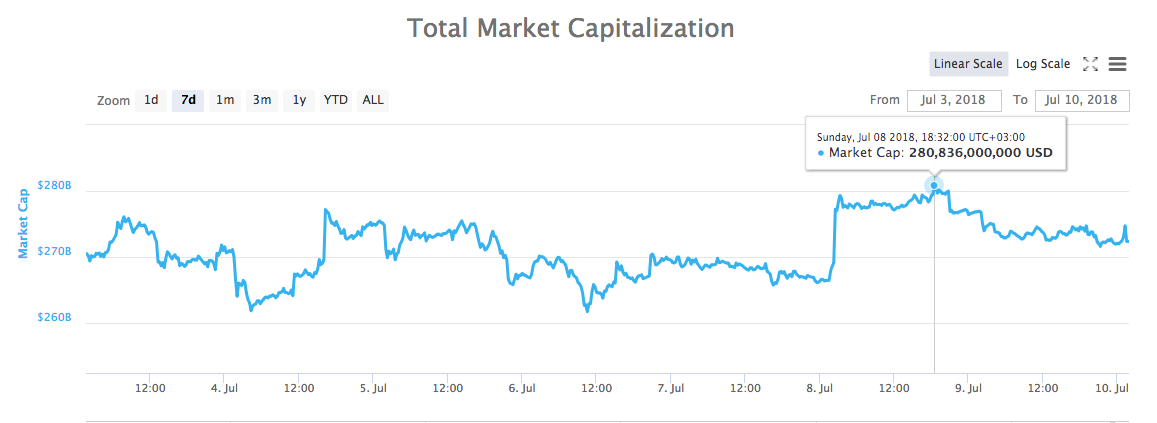Select the 7d zoom range
Image resolution: width=1157 pixels, height=423 pixels.
coord(188,100)
